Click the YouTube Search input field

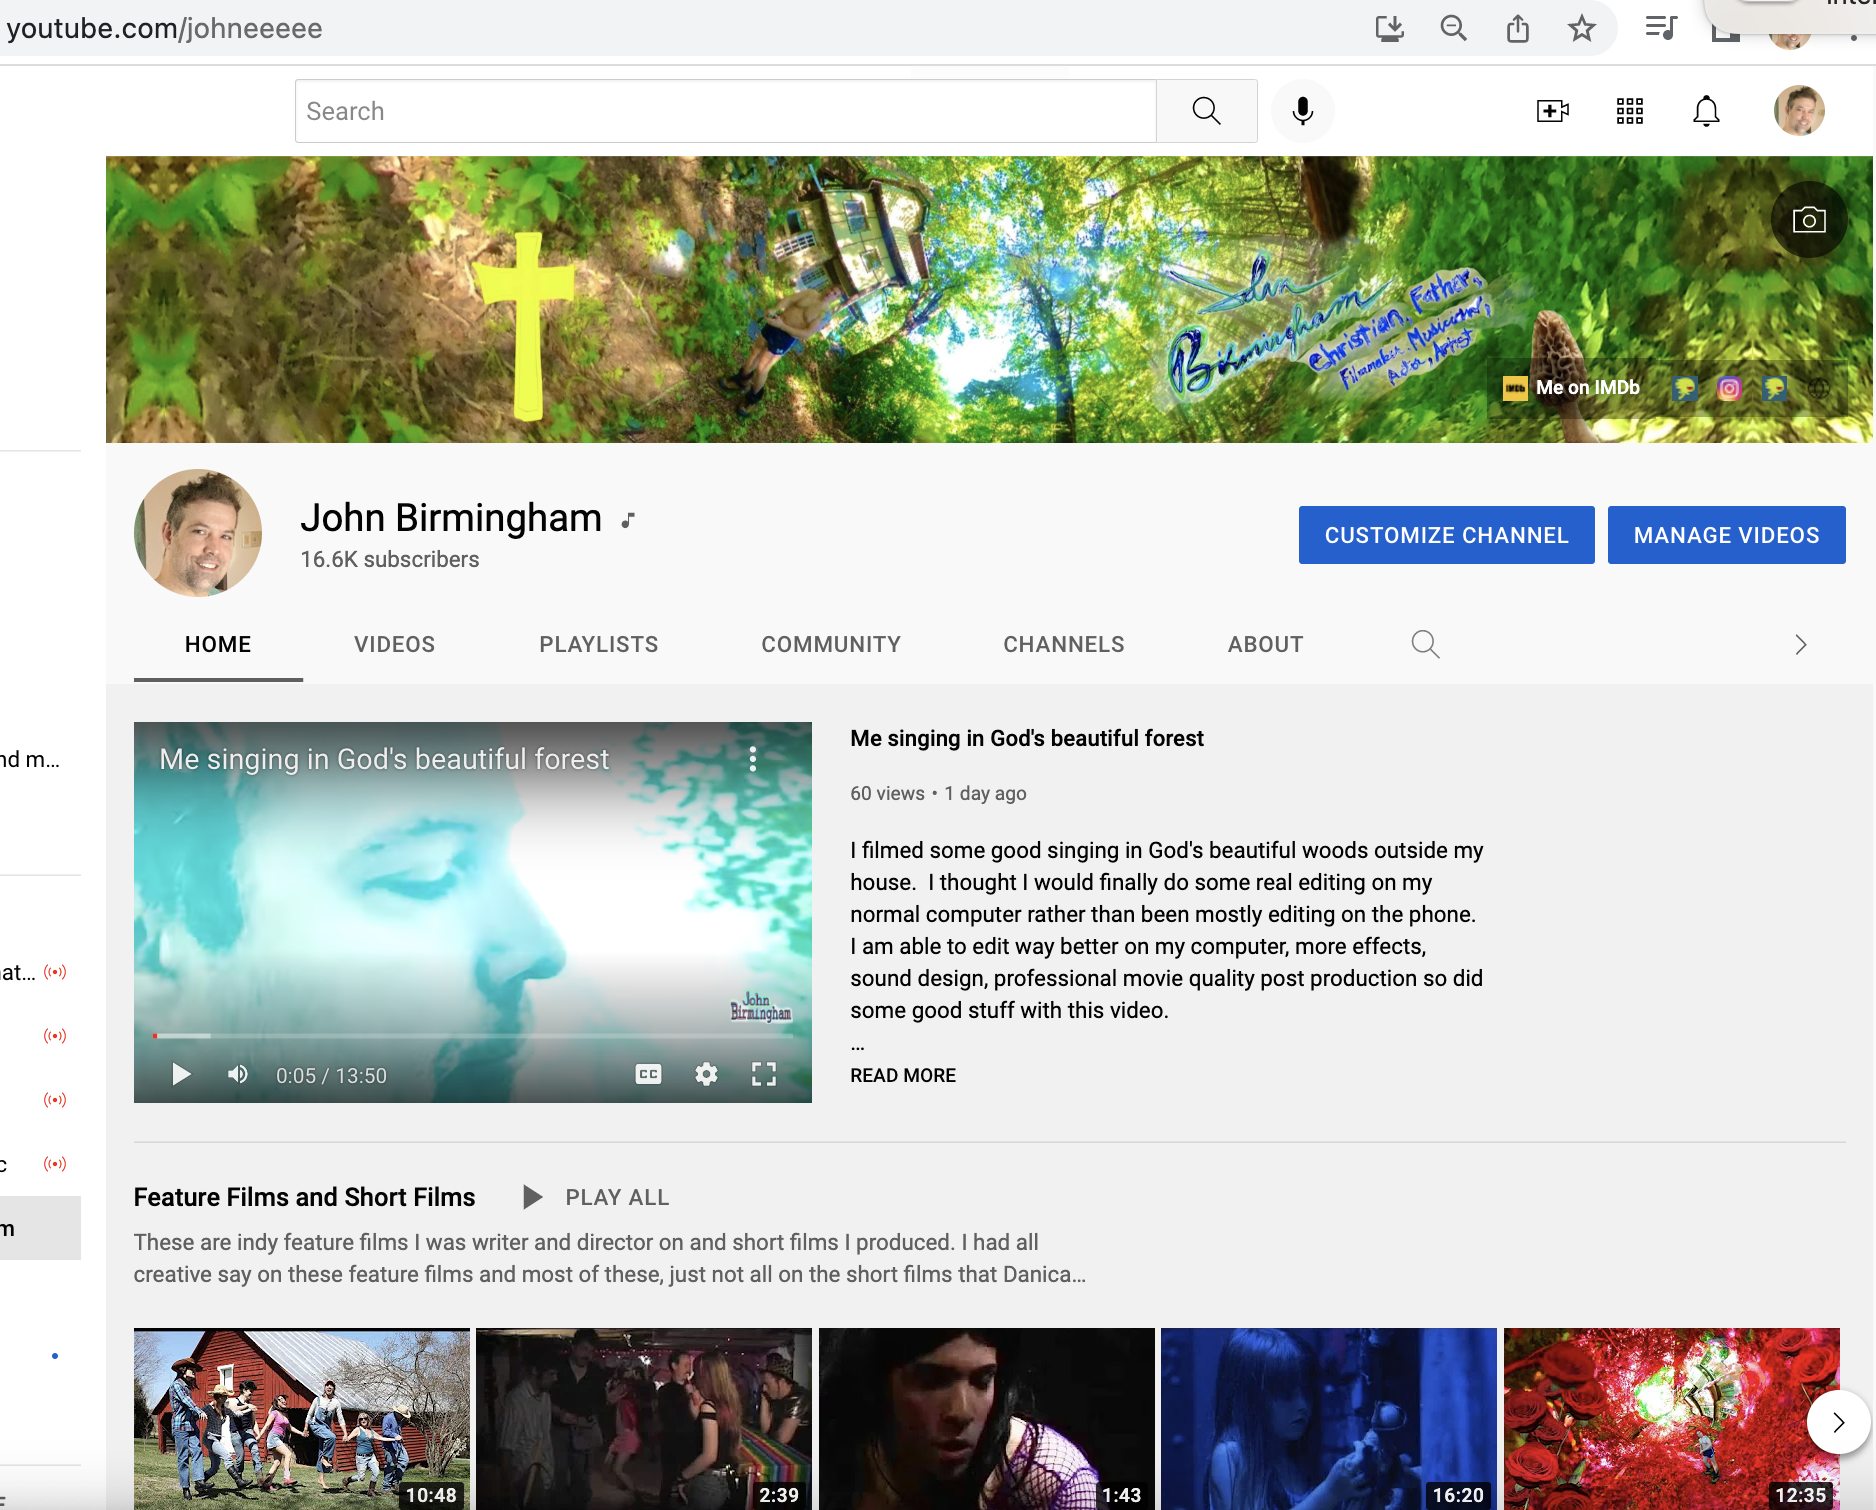[x=726, y=111]
